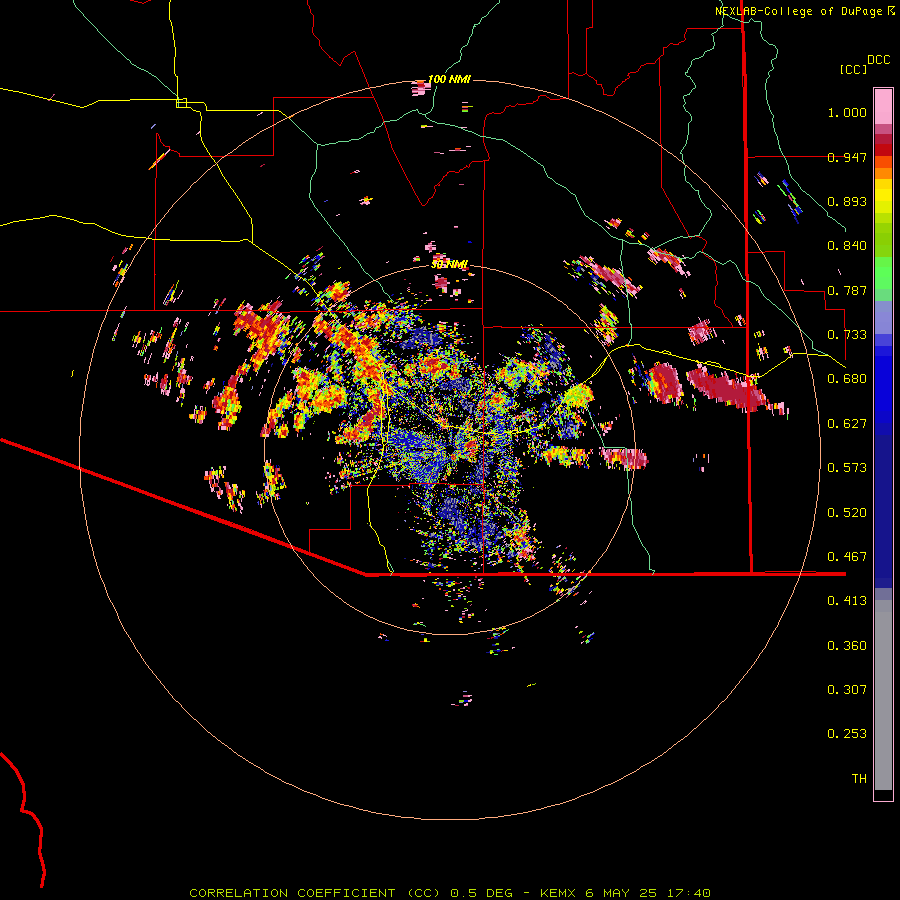Select the 0.787 legend value
Viewport: 900px width, 900px height.
pyautogui.click(x=847, y=290)
